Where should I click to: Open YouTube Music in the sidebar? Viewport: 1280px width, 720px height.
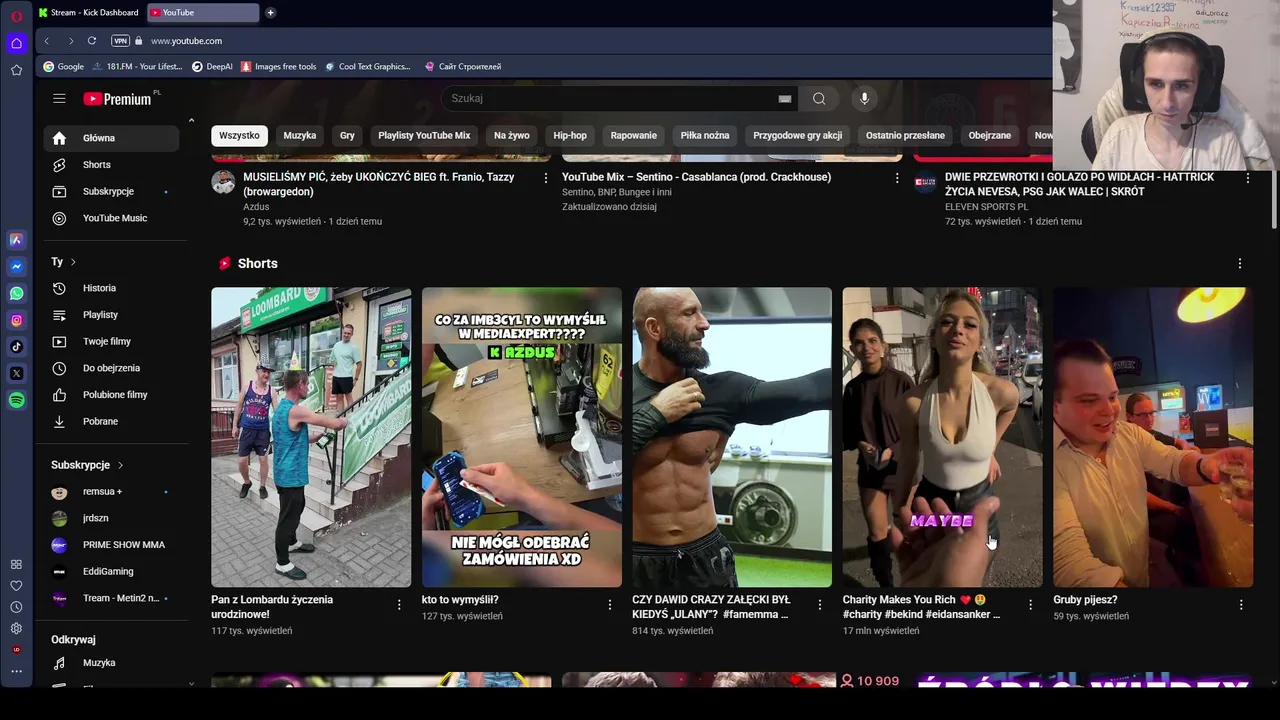click(x=111, y=218)
